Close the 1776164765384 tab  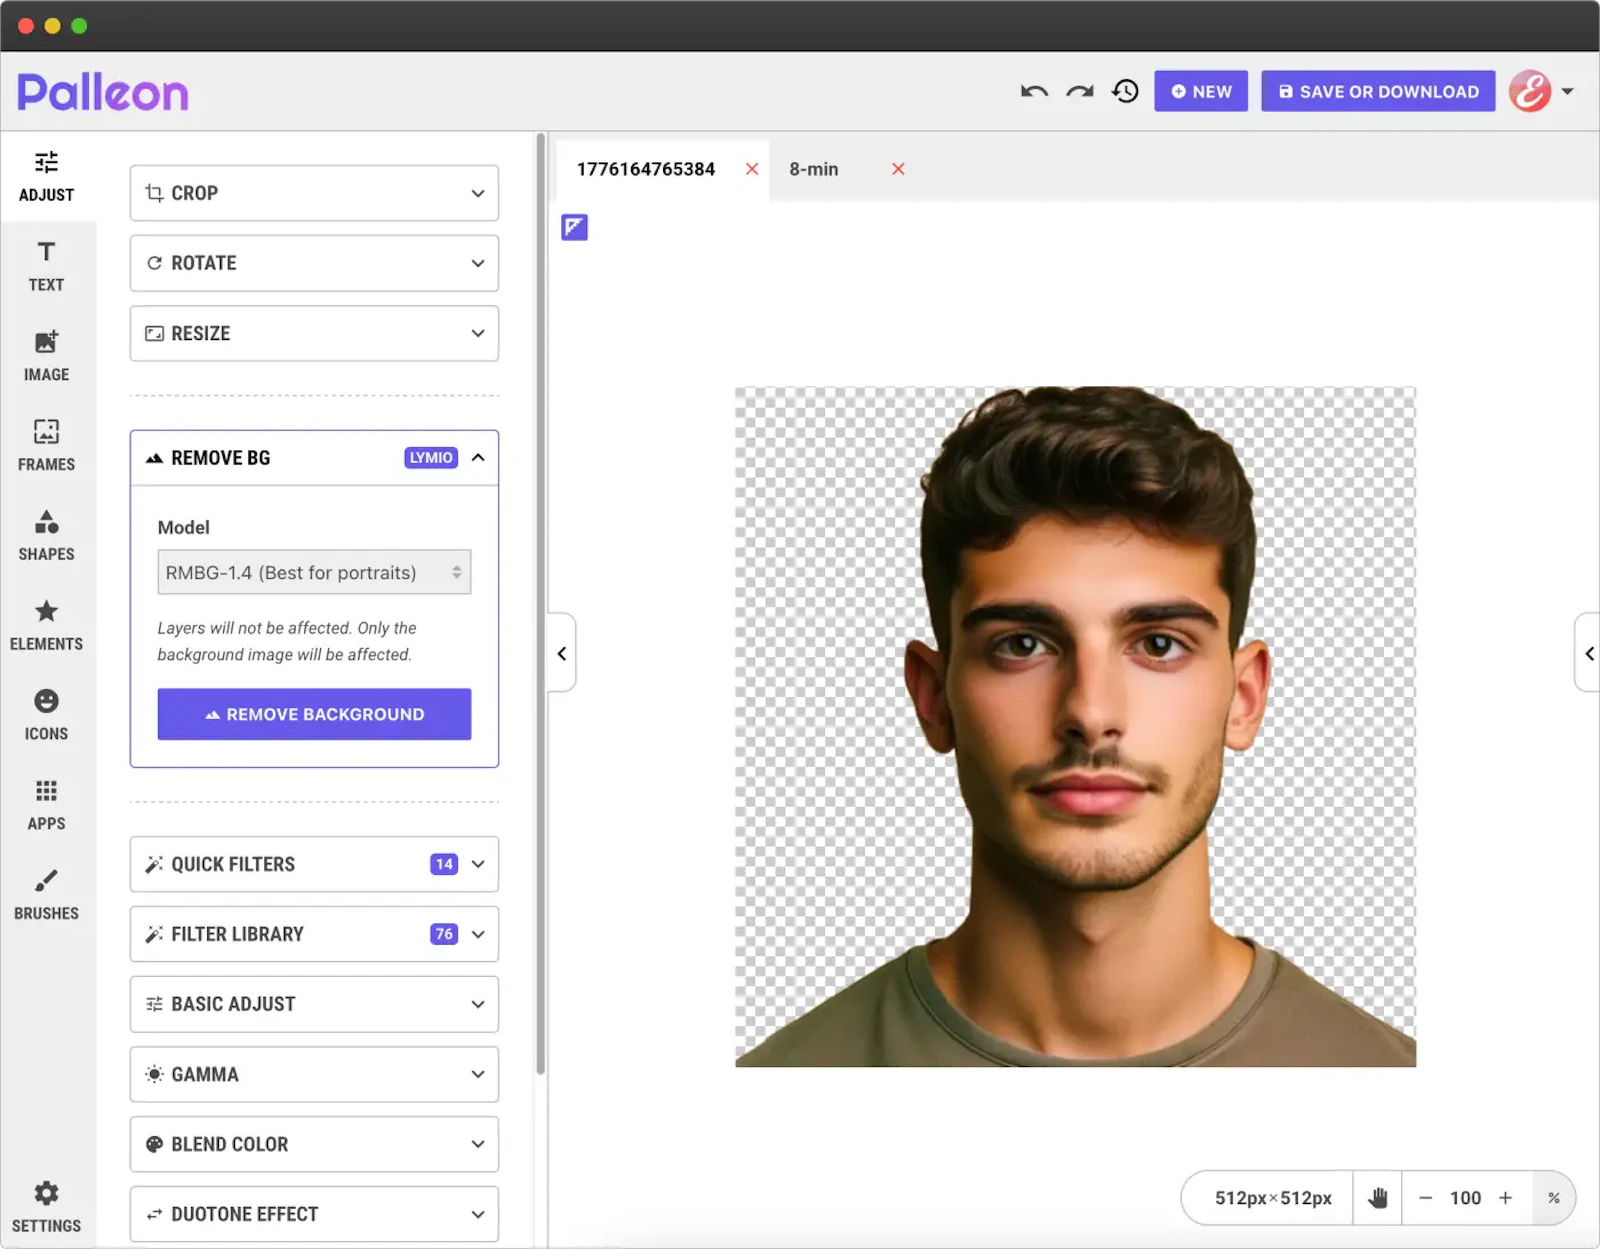(752, 169)
